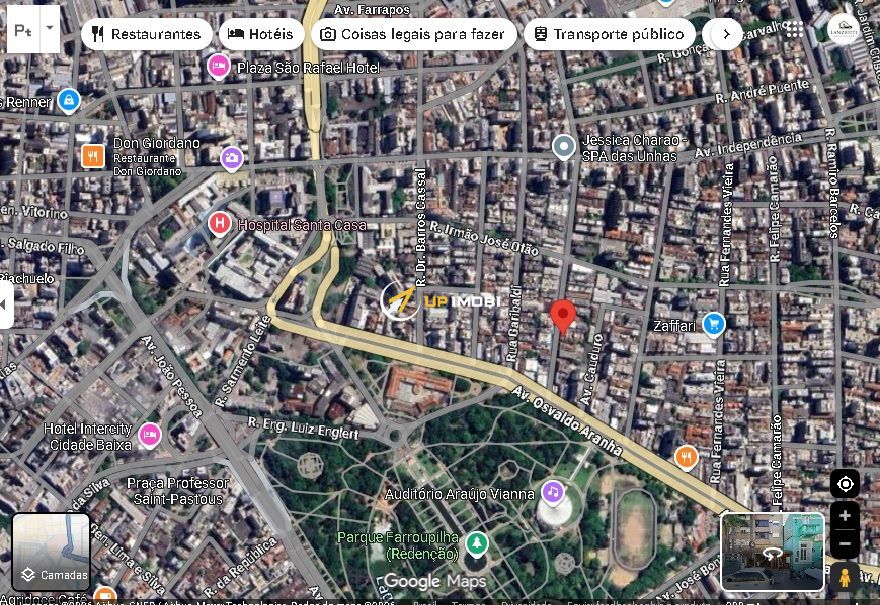Open the dropdown arrow beside Pt

pyautogui.click(x=50, y=30)
